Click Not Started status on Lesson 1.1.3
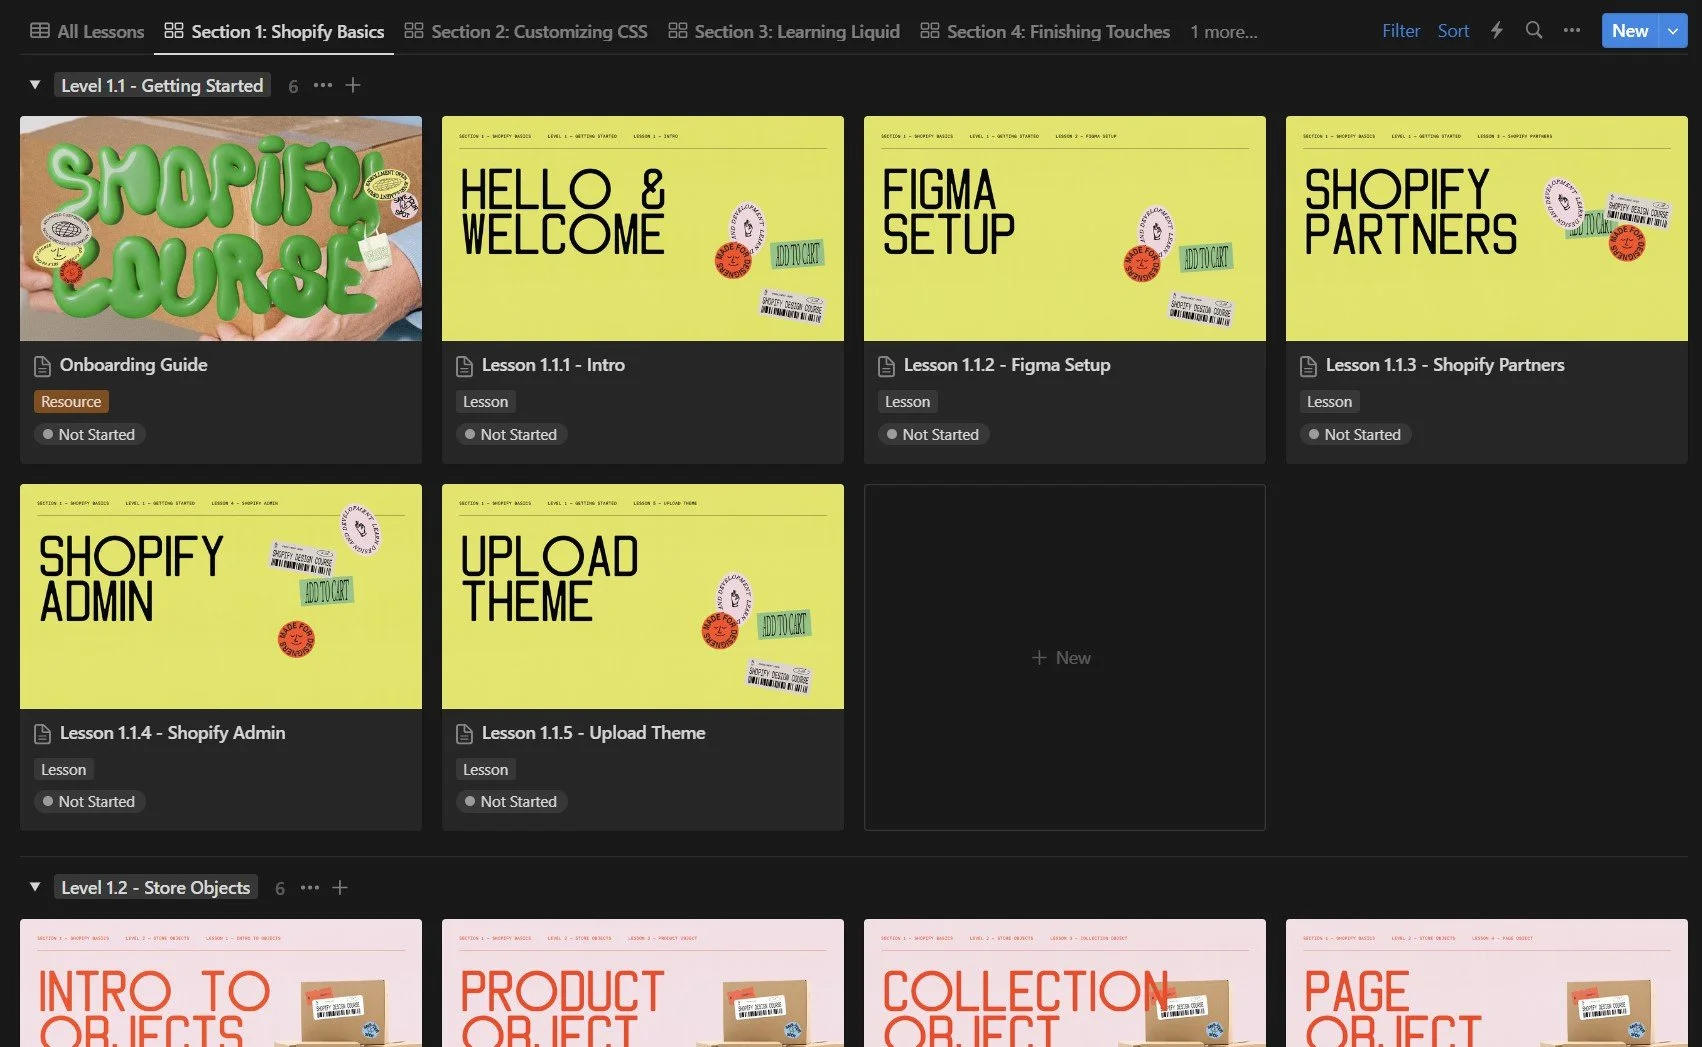The width and height of the screenshot is (1702, 1047). tap(1355, 434)
